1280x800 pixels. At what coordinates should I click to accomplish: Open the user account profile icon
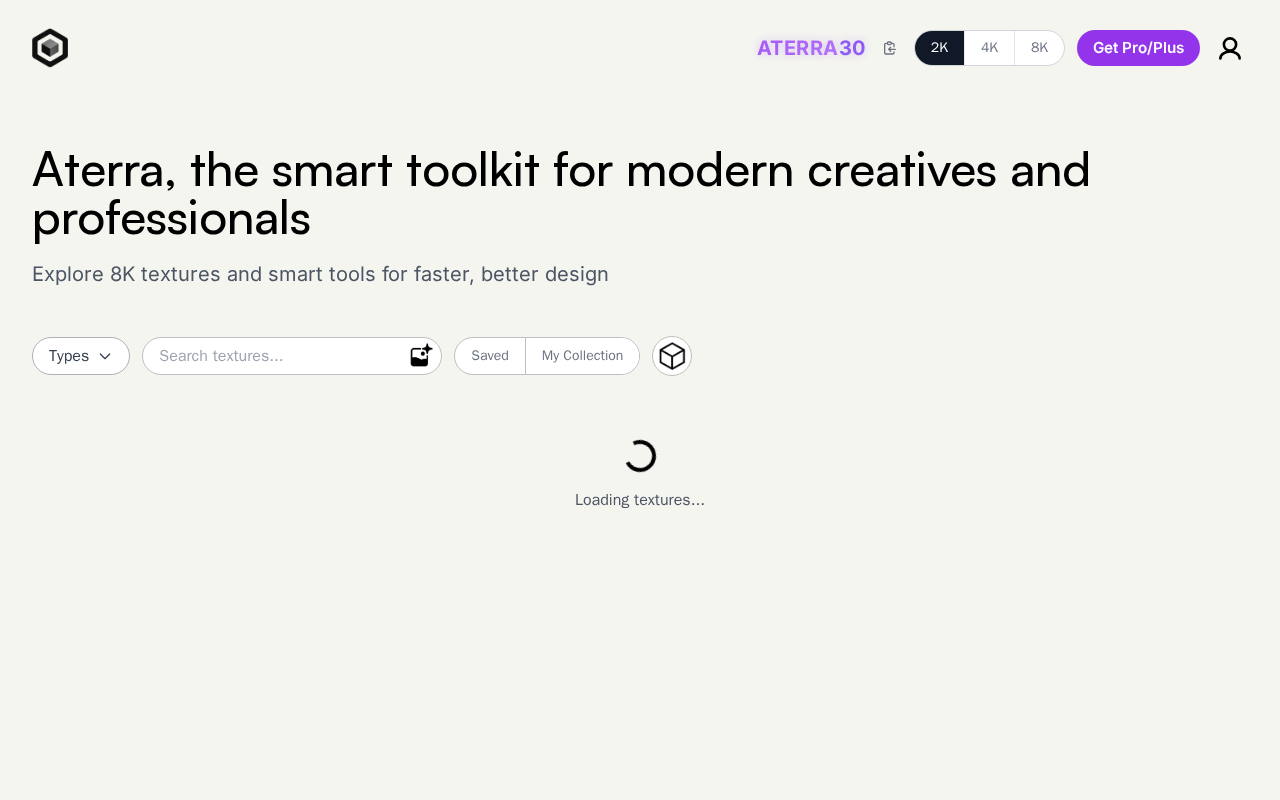coord(1230,48)
